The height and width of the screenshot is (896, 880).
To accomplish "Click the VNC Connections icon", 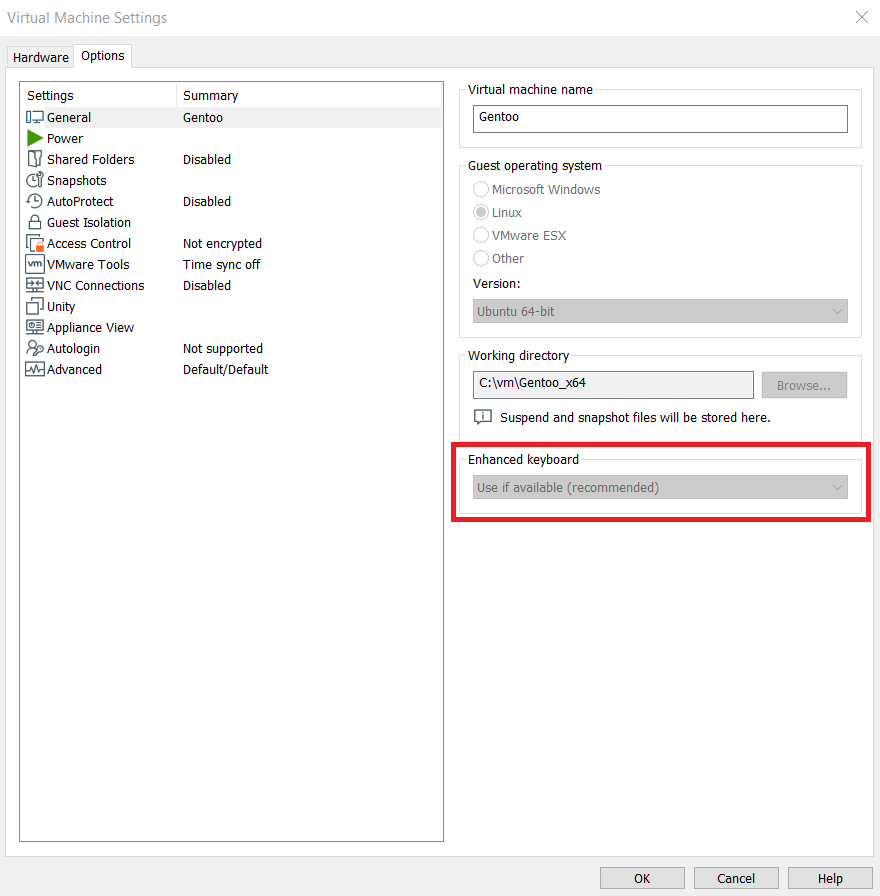I will (35, 285).
